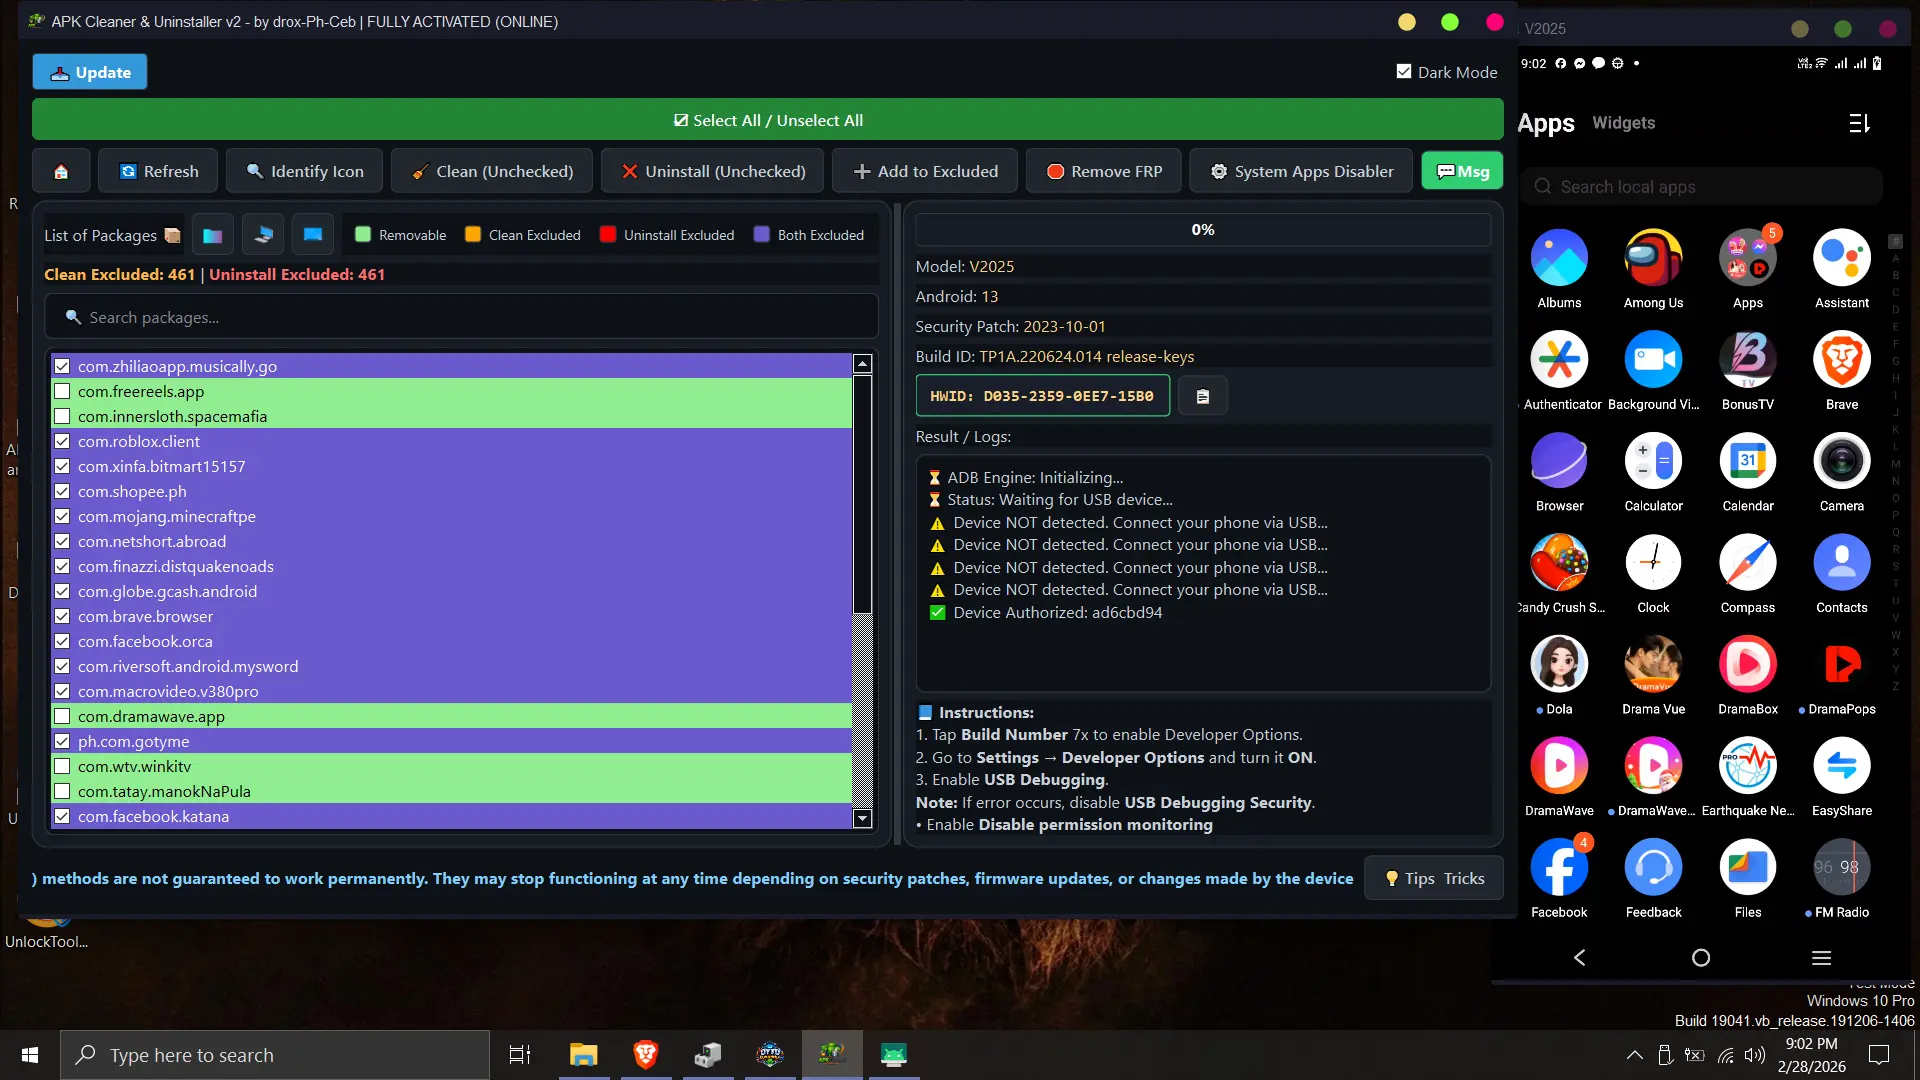Screen dimensions: 1920x1080
Task: Click the Search packages field
Action: 461,317
